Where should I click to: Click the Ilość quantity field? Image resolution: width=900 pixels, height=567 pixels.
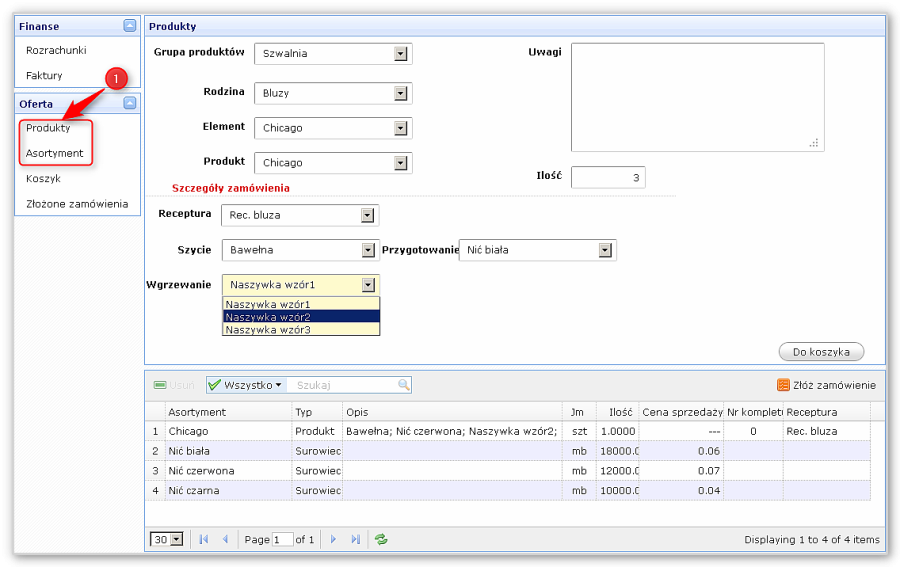pyautogui.click(x=607, y=178)
